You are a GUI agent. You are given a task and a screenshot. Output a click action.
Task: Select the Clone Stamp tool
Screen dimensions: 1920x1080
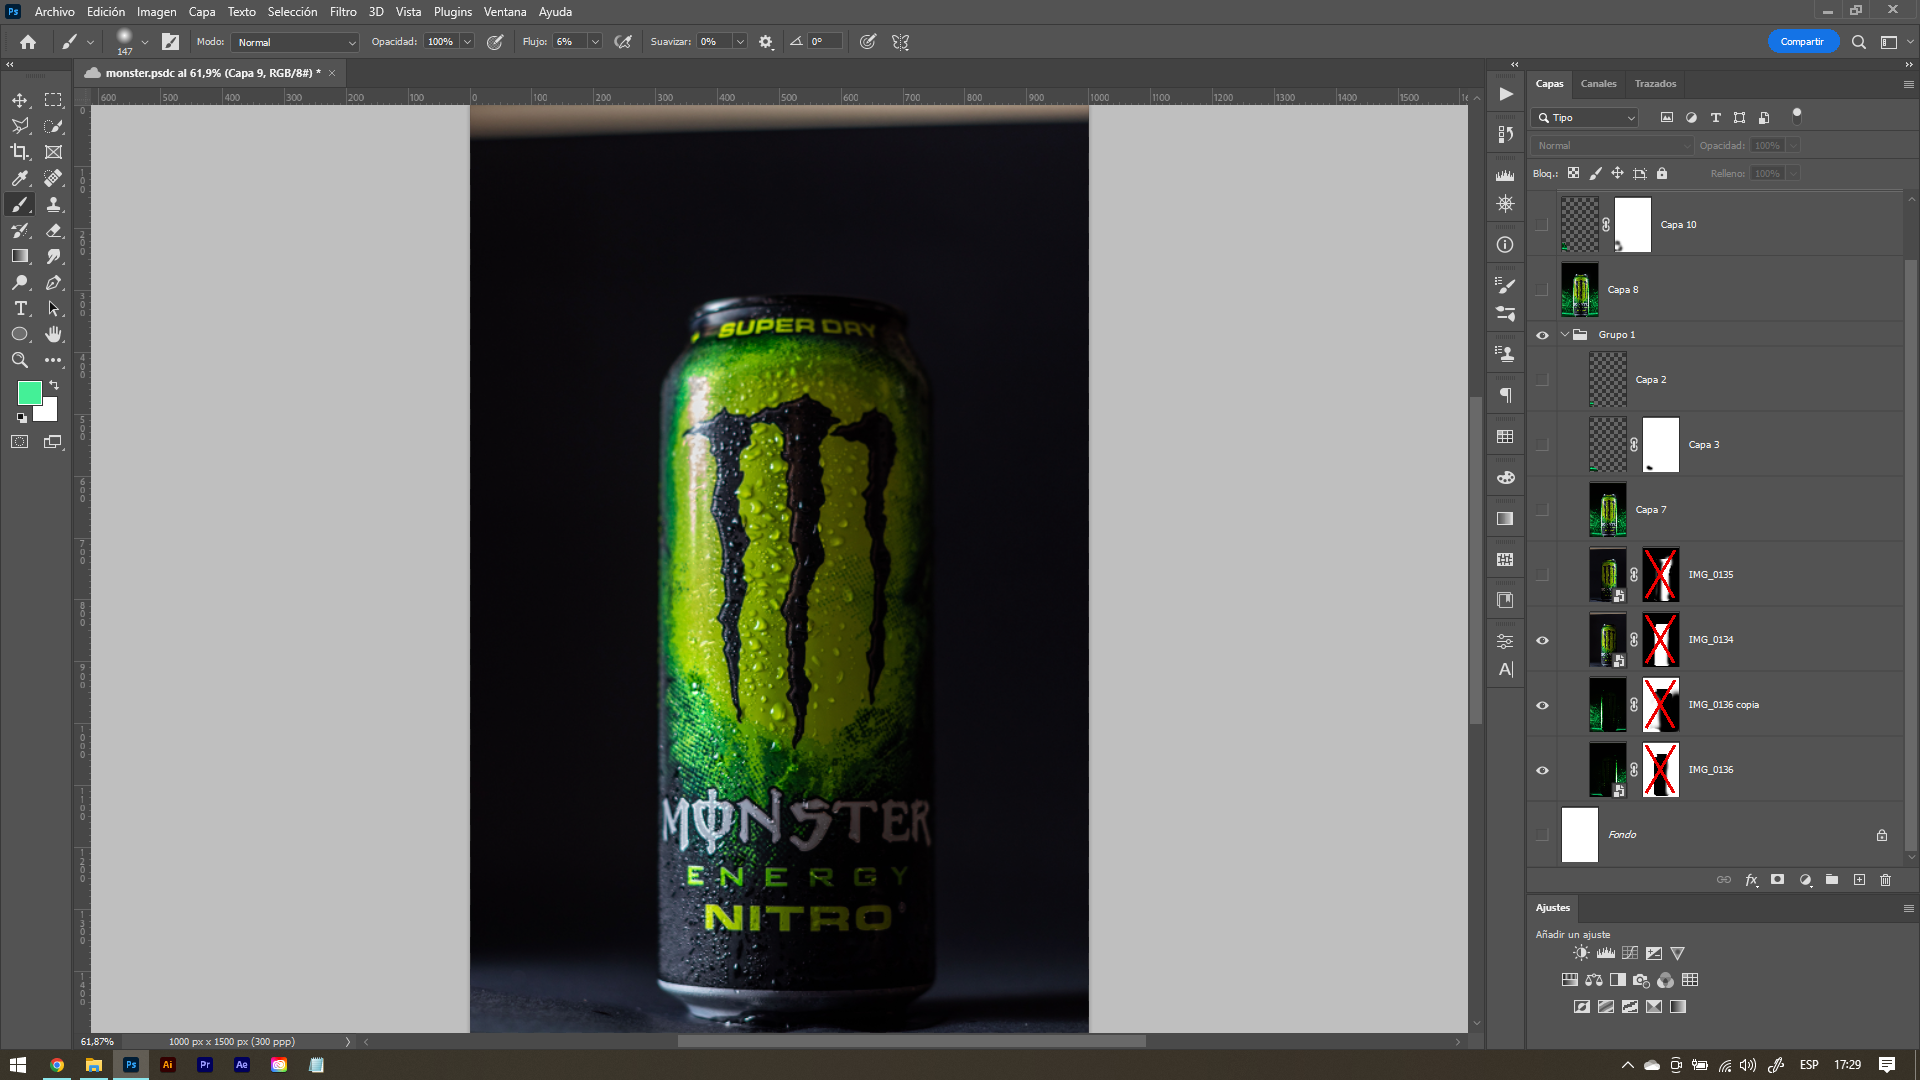pos(54,204)
